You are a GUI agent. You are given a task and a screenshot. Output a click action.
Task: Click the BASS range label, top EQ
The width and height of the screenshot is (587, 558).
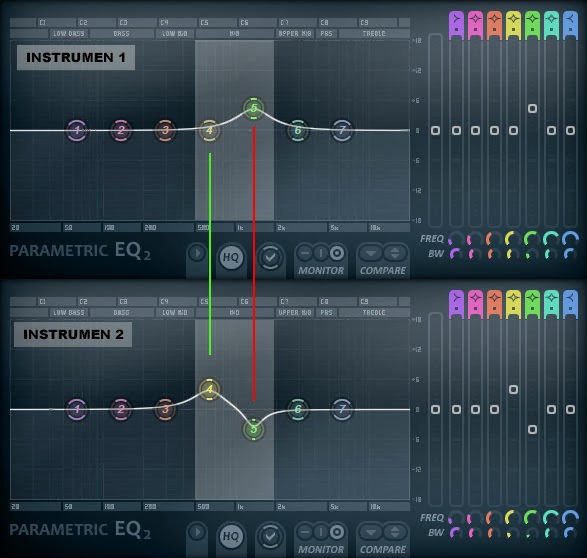point(121,34)
